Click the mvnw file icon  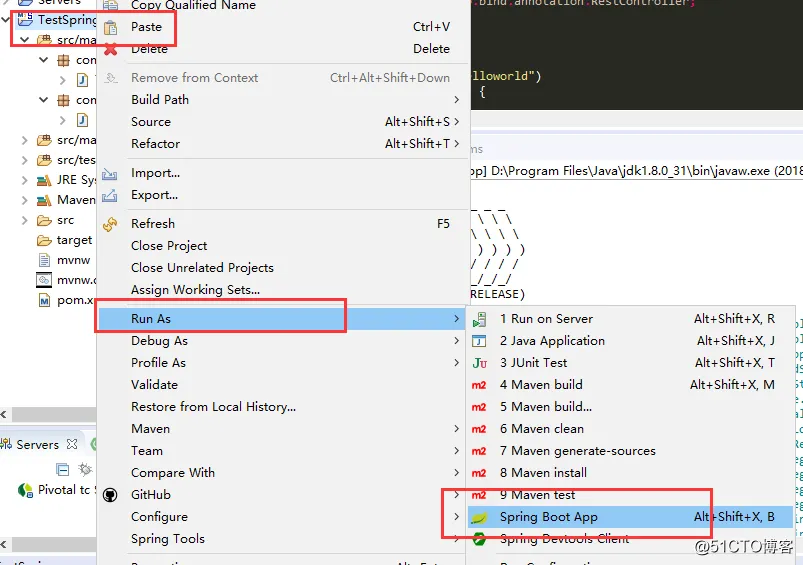[x=45, y=260]
